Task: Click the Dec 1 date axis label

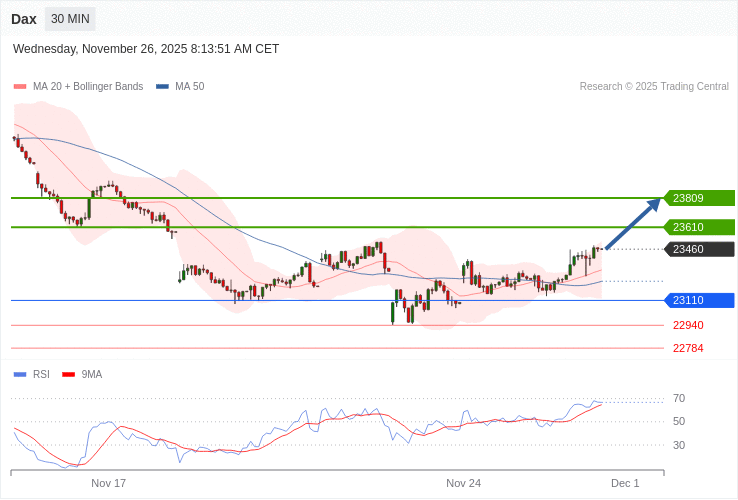Action: pos(625,483)
